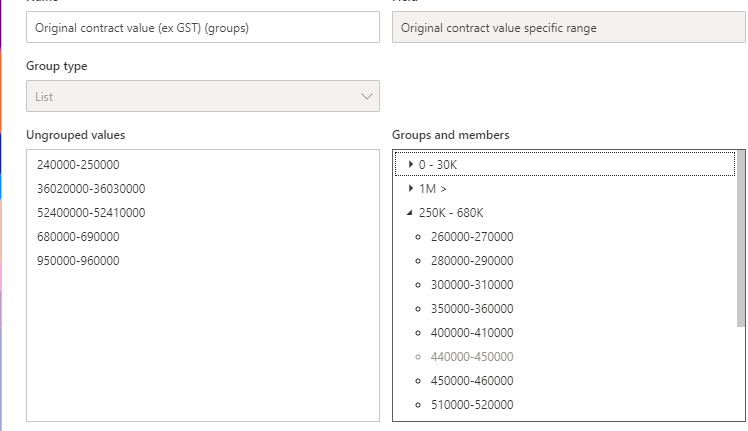Select ungrouped value 240000-250000
Screen dimensions: 748x431
78,165
